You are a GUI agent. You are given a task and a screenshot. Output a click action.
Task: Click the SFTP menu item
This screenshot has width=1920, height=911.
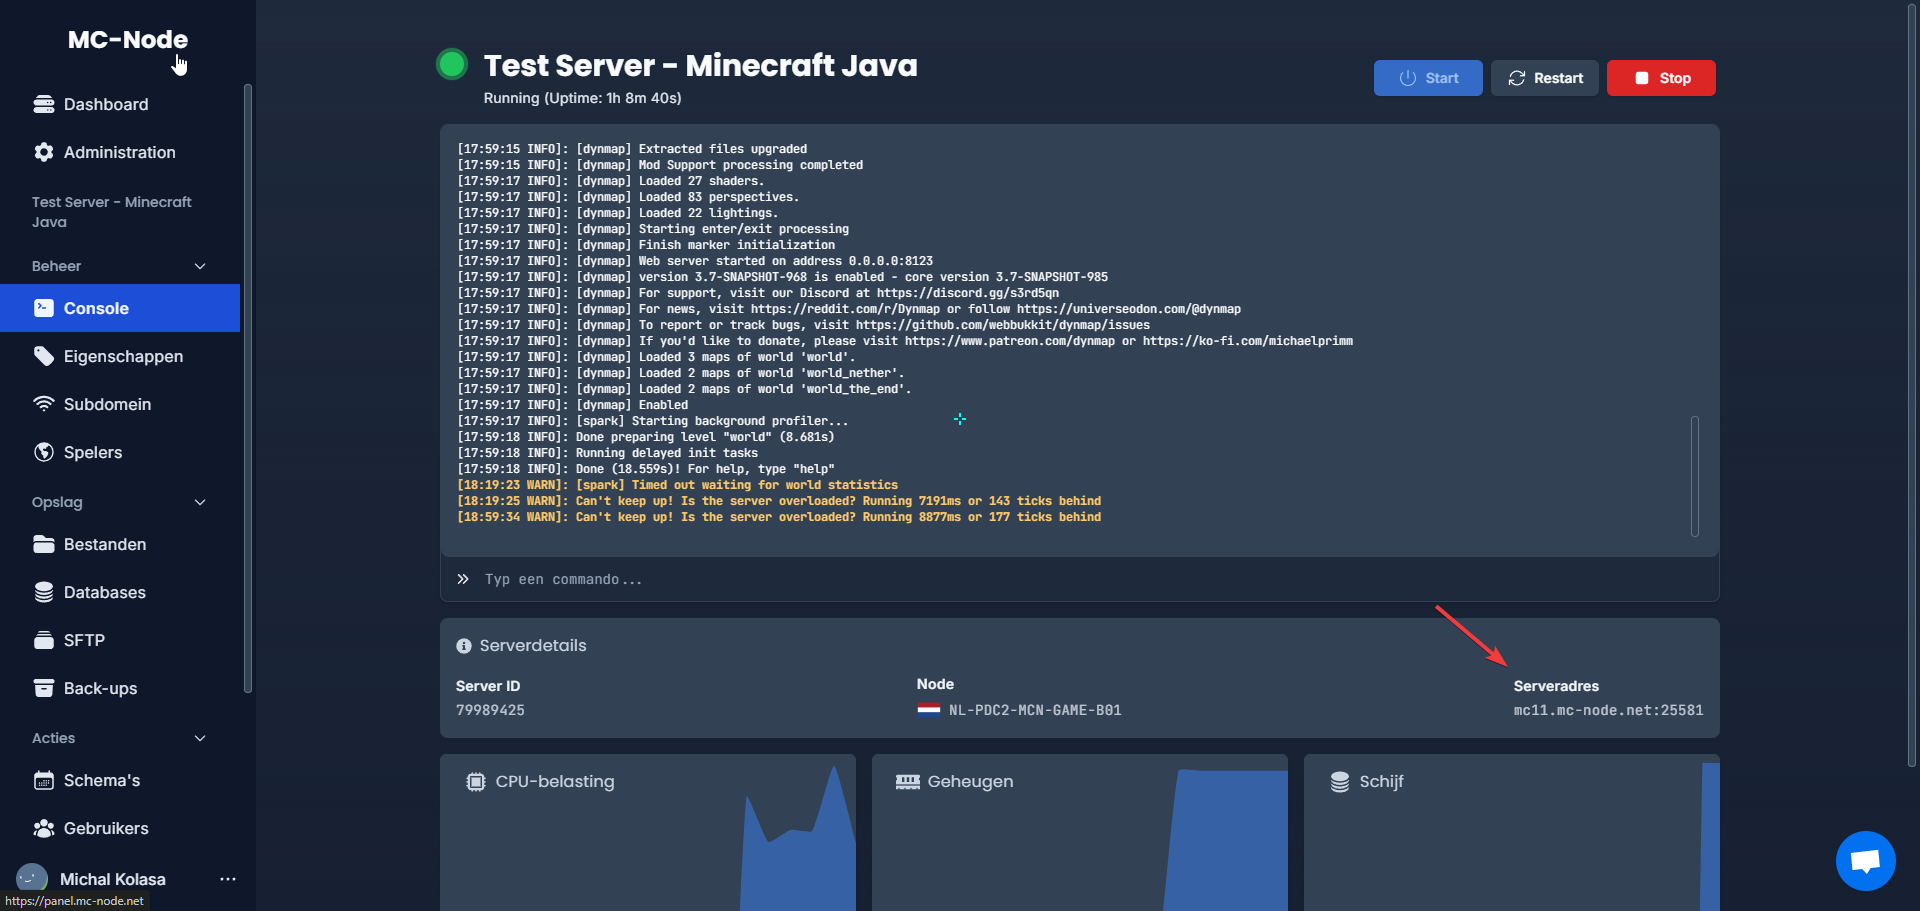120,640
